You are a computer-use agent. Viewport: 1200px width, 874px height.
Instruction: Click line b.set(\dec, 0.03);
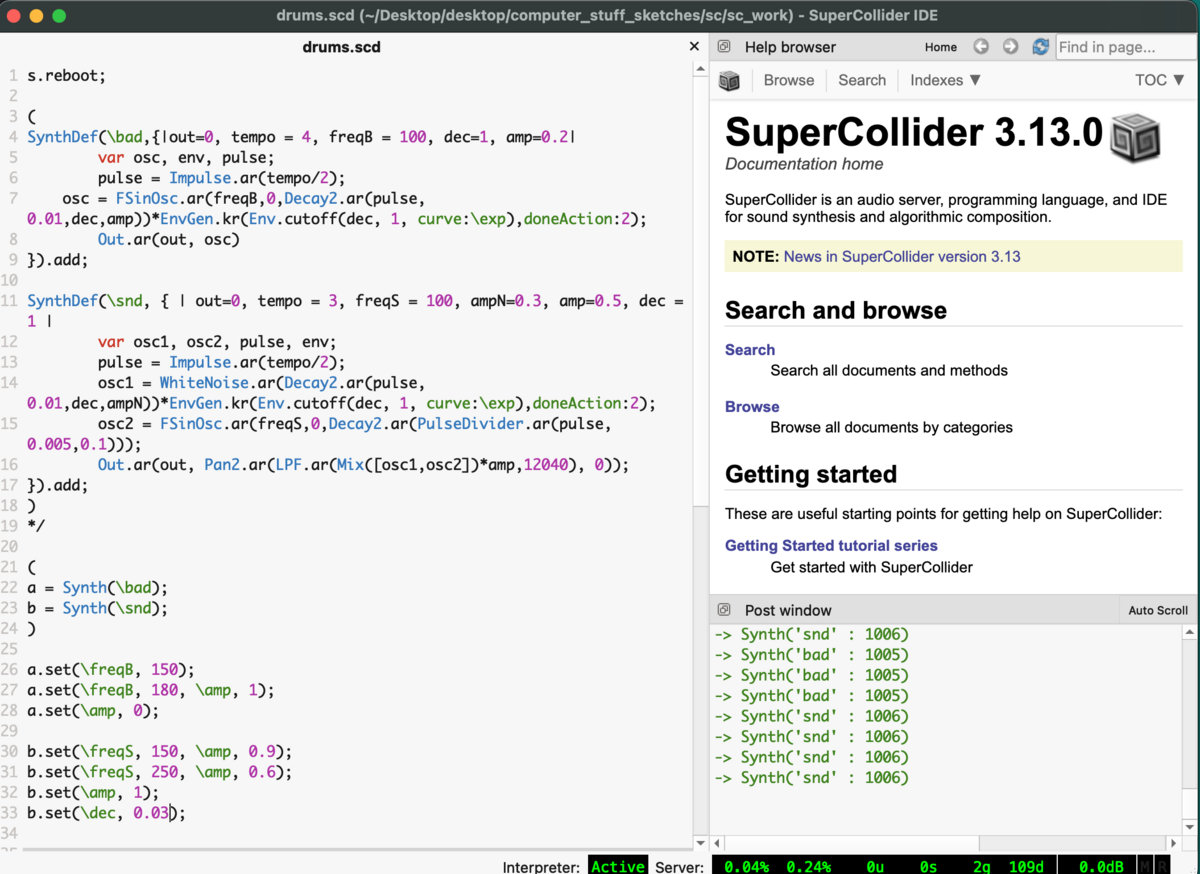click(106, 813)
